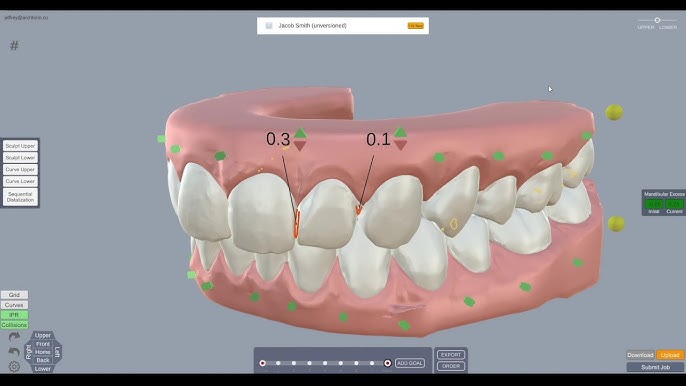Image resolution: width=686 pixels, height=386 pixels.
Task: Click the Submit Job button
Action: (x=655, y=367)
